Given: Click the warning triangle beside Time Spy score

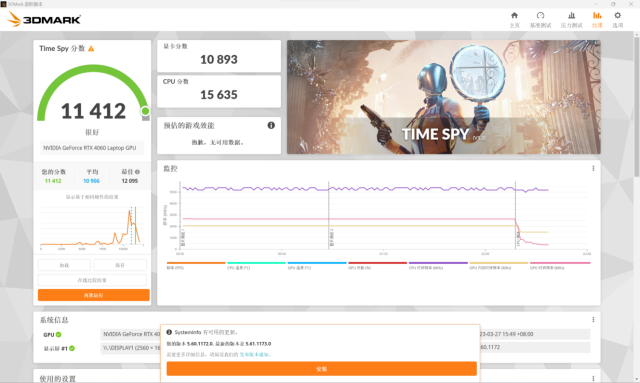Looking at the screenshot, I should 91,49.
